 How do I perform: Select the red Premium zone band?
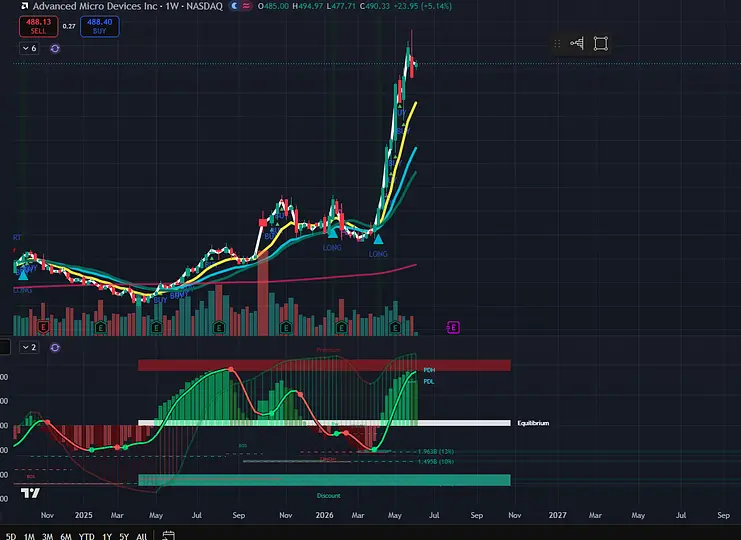324,365
